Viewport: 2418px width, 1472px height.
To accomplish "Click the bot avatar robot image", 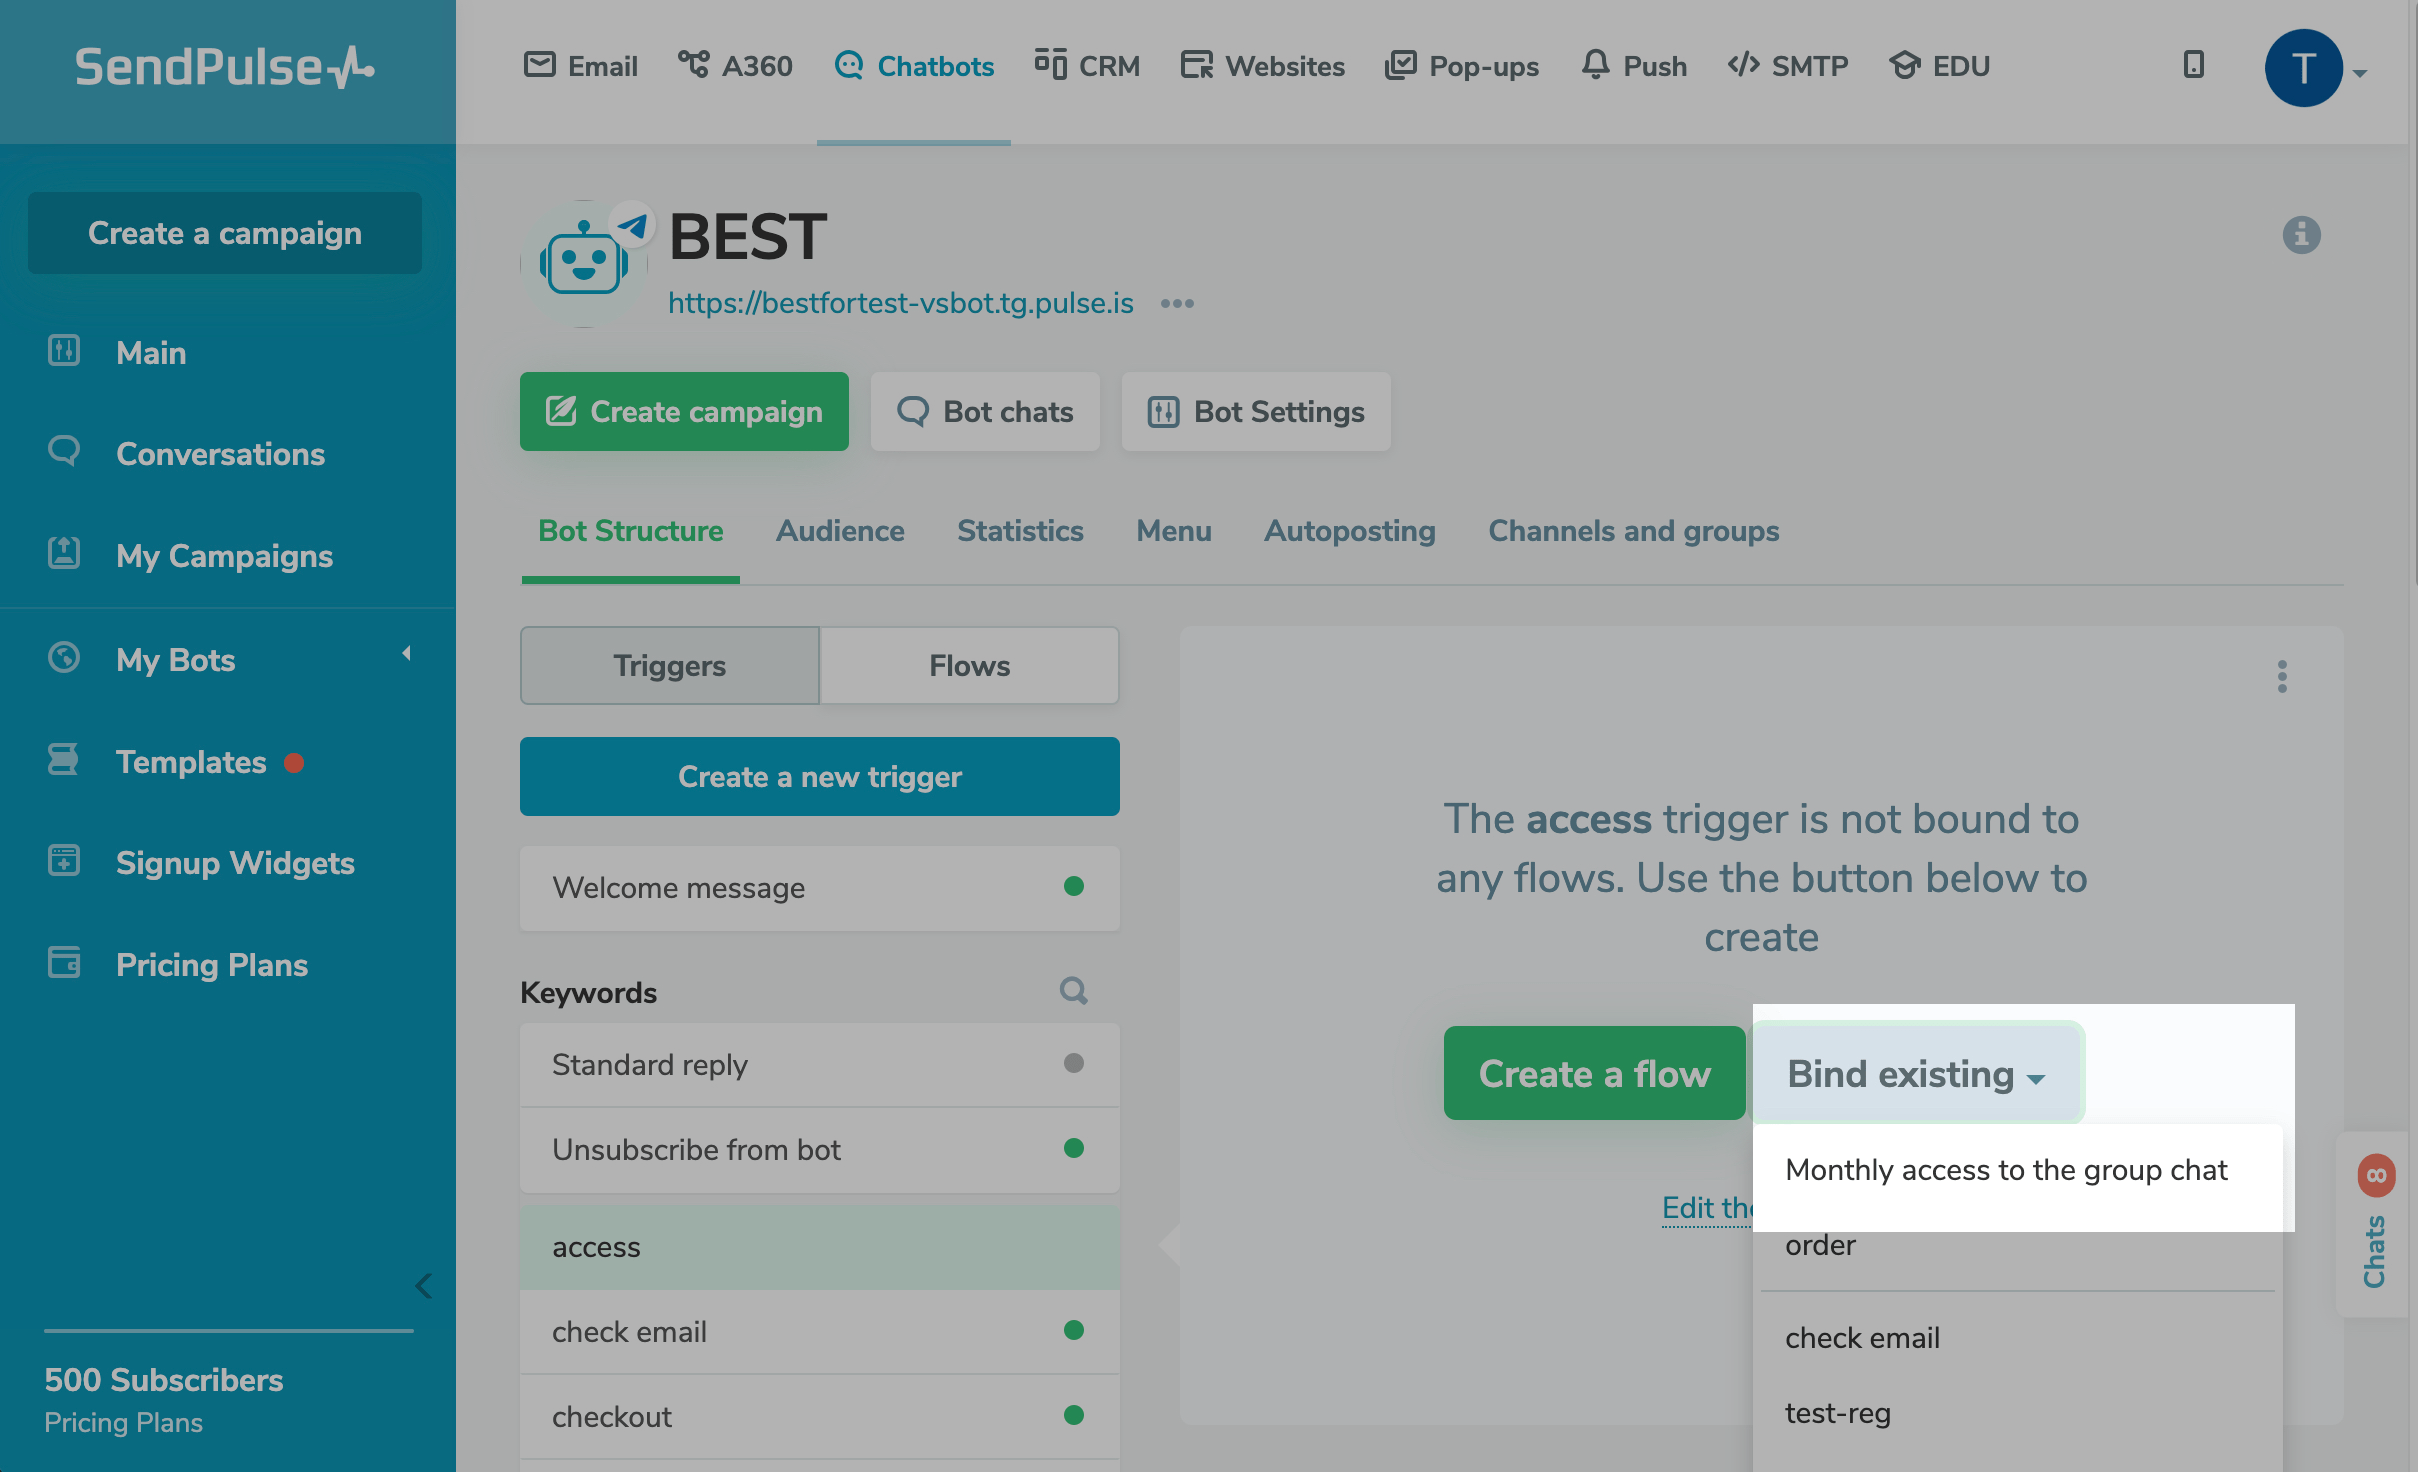I will tap(584, 264).
